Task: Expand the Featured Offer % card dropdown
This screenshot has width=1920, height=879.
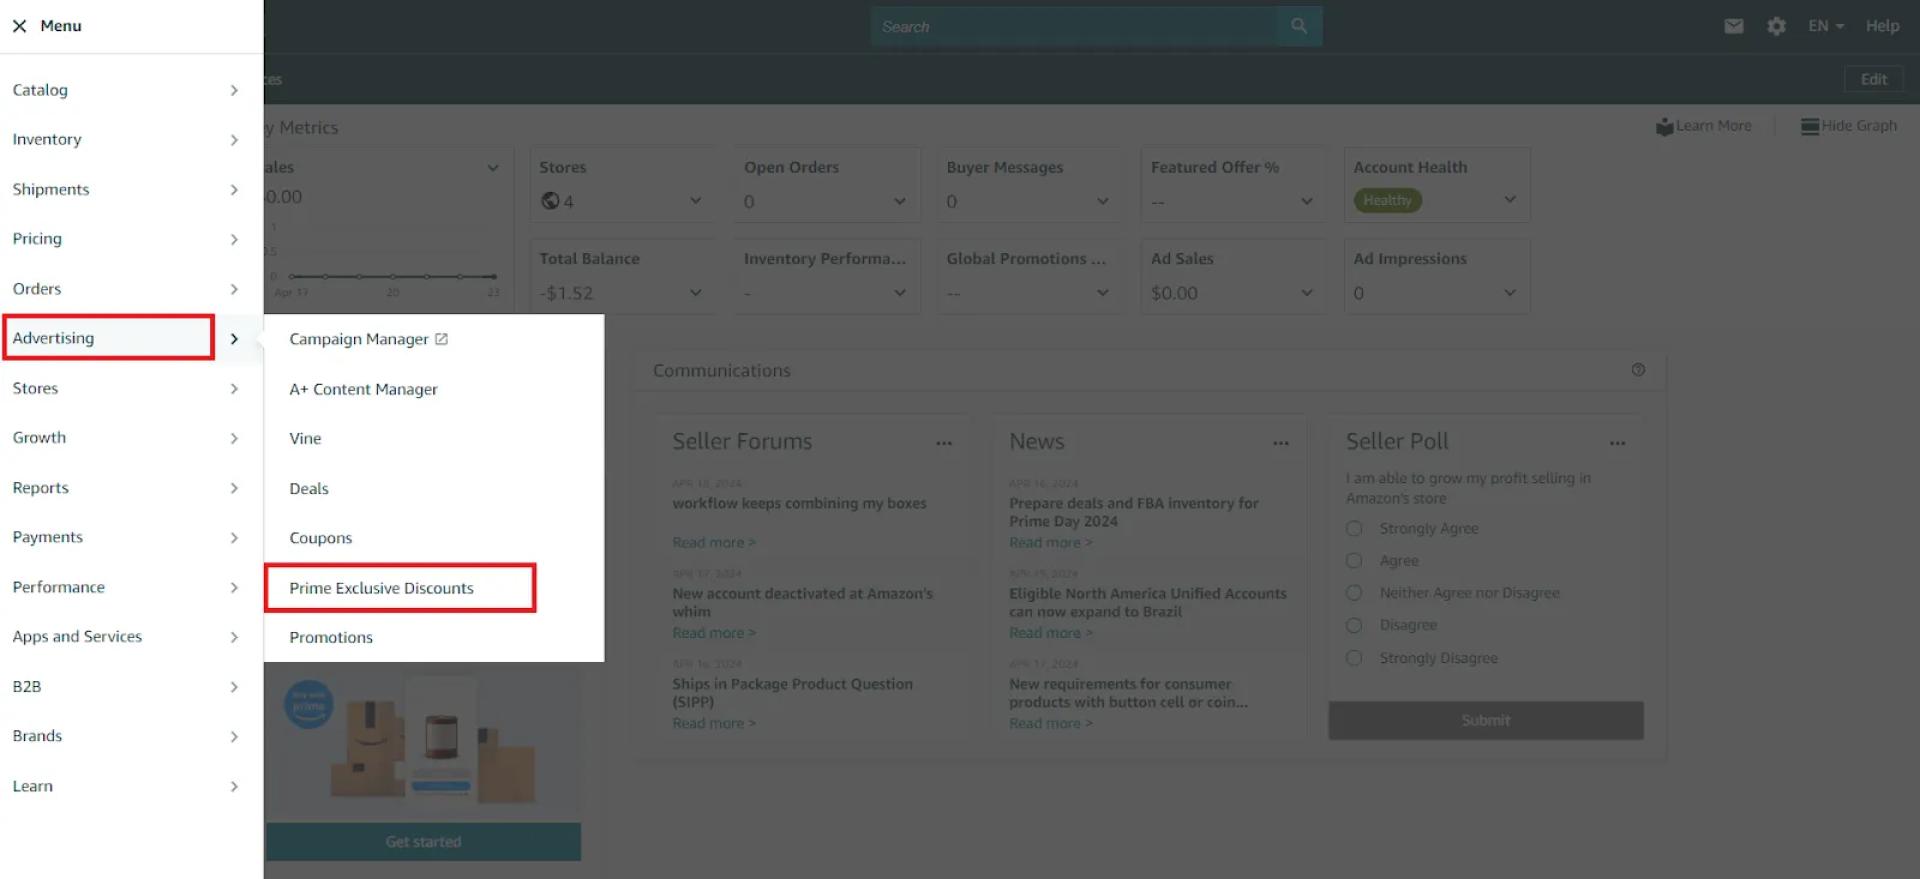Action: click(x=1307, y=201)
